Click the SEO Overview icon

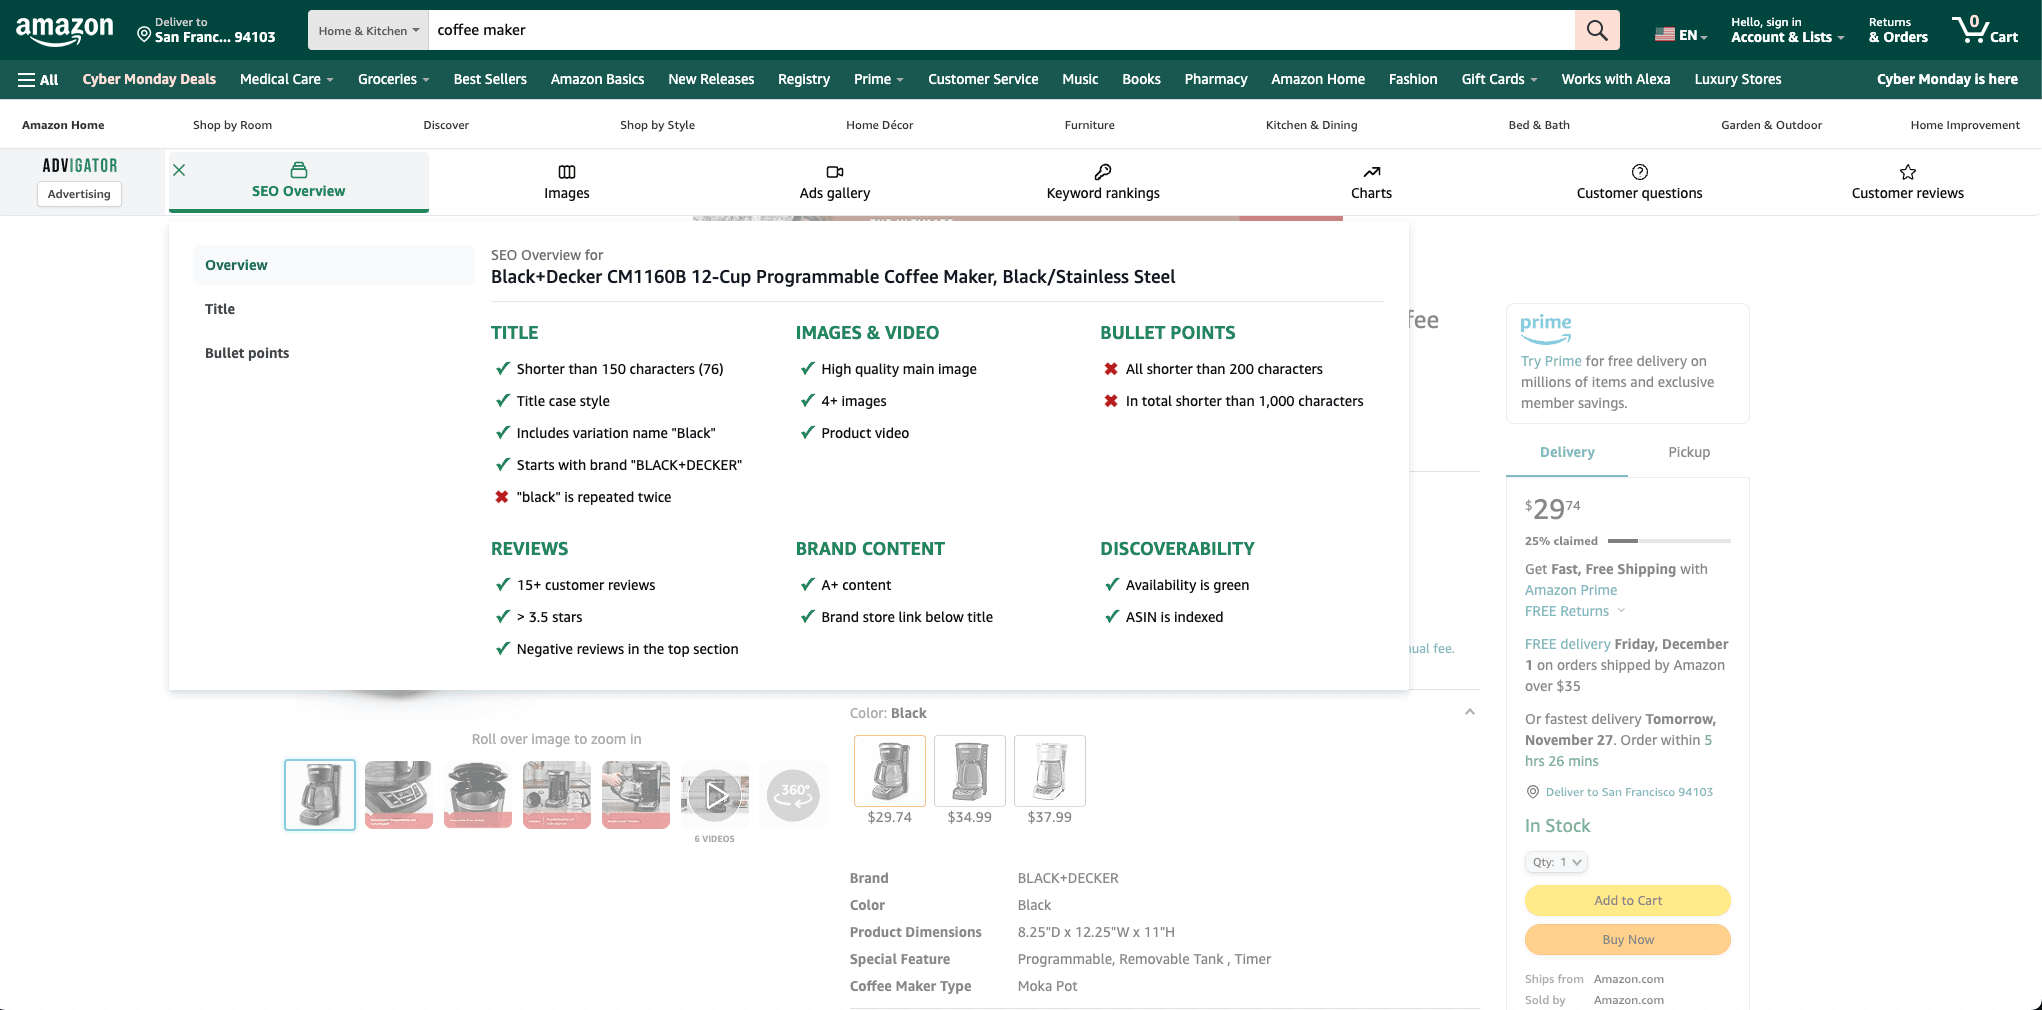point(299,170)
